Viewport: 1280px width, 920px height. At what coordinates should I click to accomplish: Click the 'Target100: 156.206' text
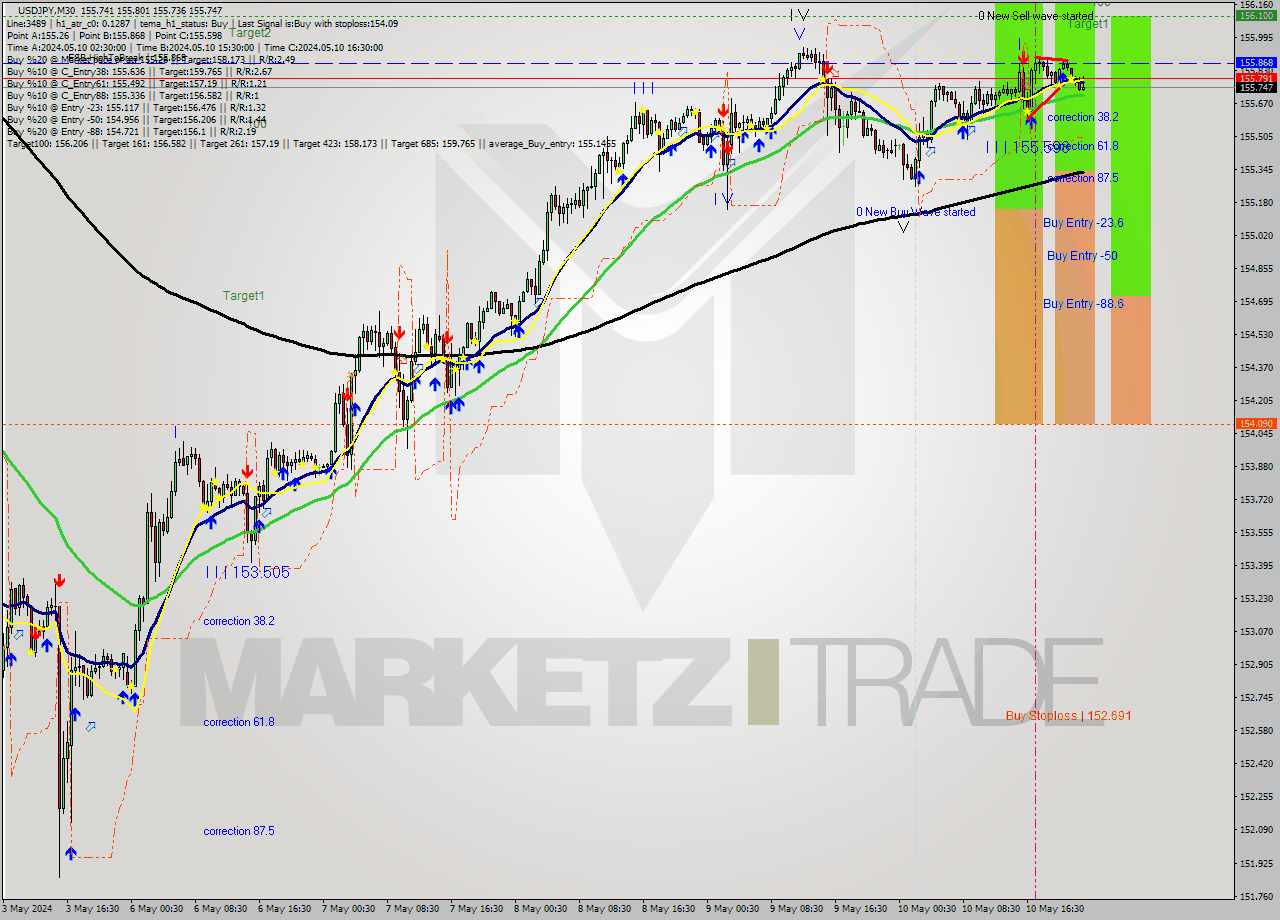(x=49, y=144)
